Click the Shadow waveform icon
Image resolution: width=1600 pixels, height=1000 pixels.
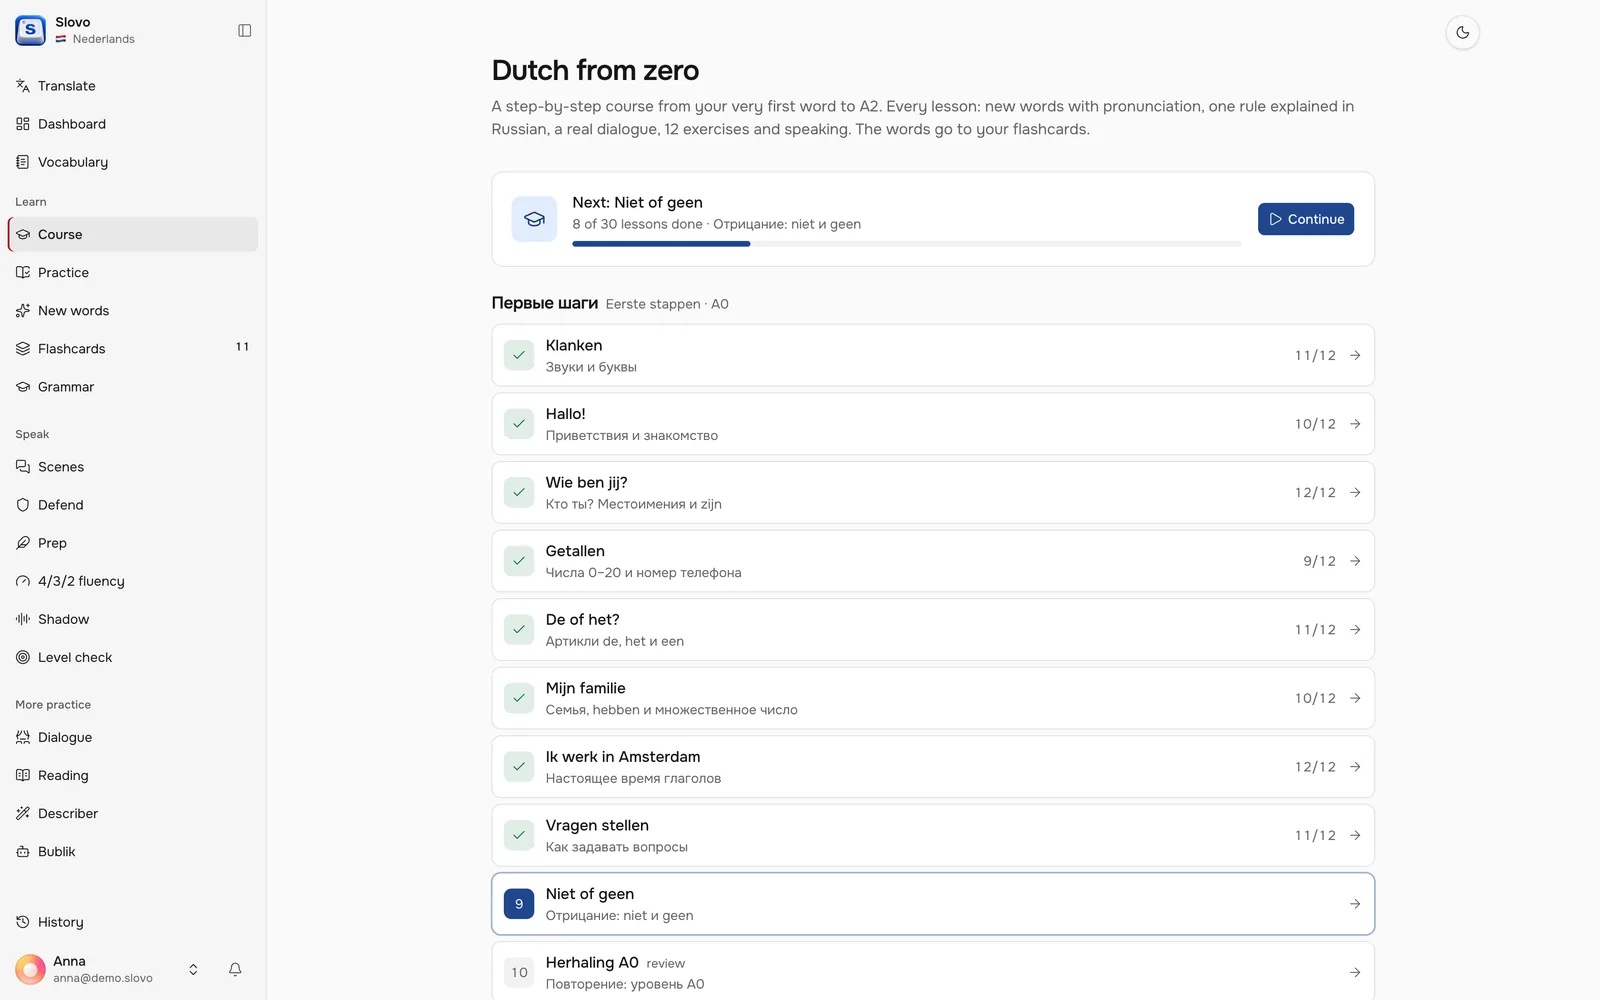click(23, 618)
